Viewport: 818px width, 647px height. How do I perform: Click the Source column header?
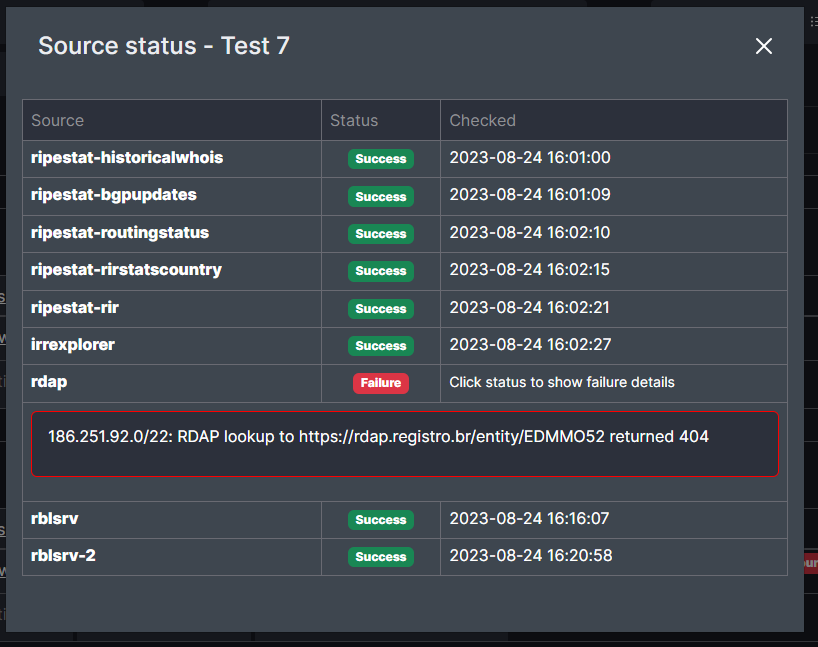pos(58,120)
